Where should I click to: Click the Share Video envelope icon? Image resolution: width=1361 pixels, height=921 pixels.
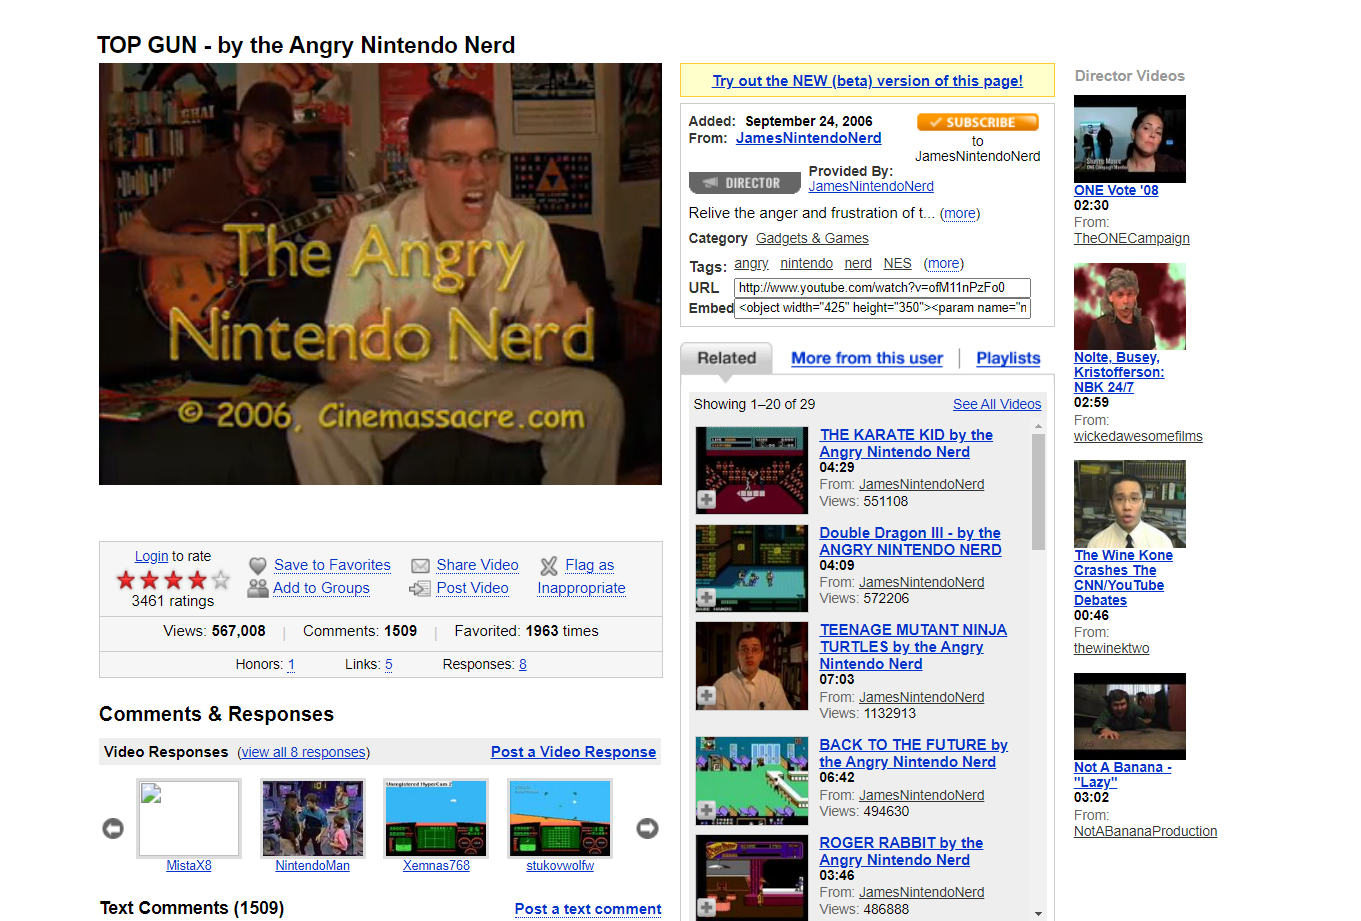click(x=420, y=566)
